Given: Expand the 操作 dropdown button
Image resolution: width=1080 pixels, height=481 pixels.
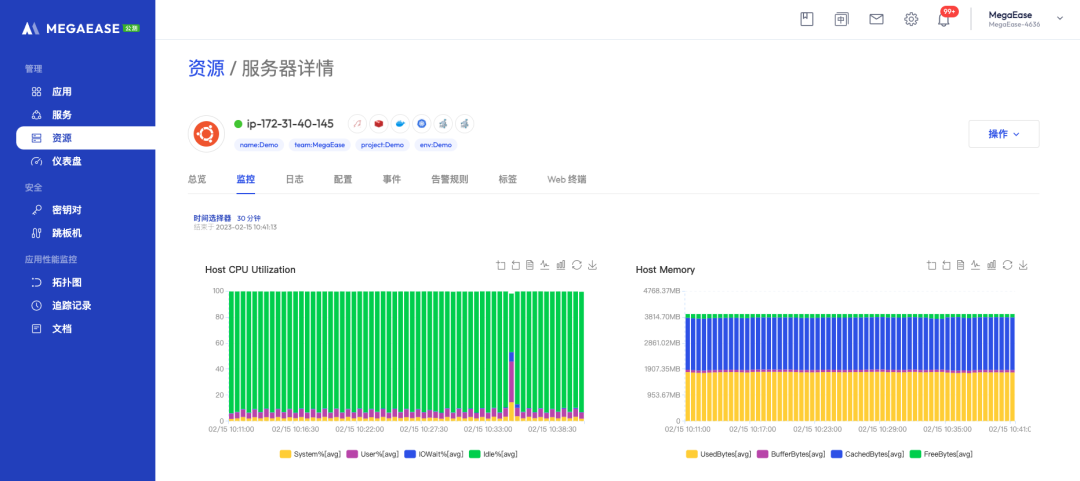Looking at the screenshot, I should [x=1003, y=134].
